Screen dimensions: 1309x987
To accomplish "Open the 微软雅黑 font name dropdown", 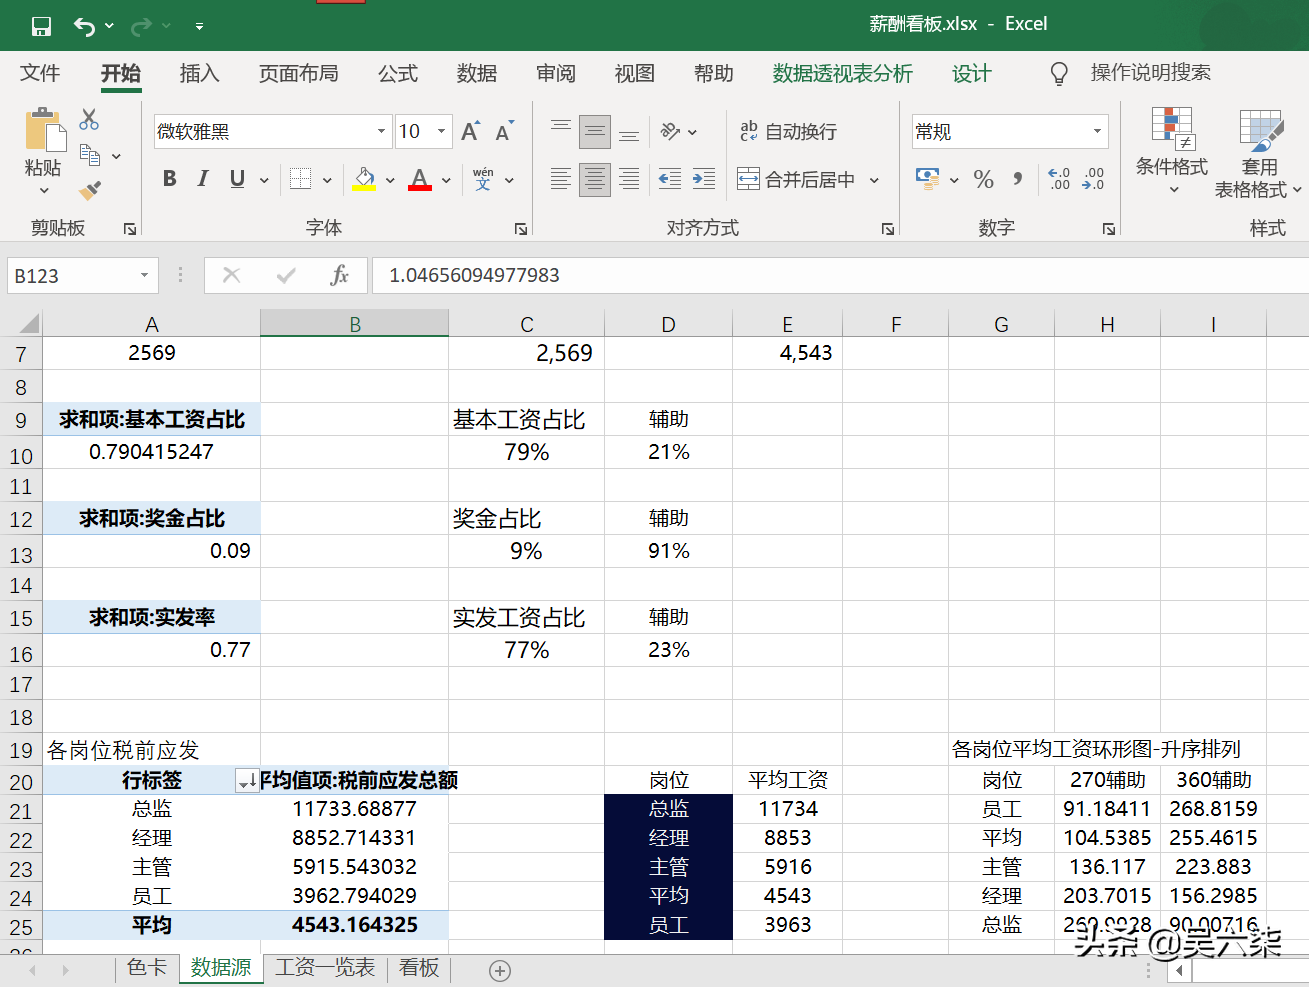I will 381,131.
